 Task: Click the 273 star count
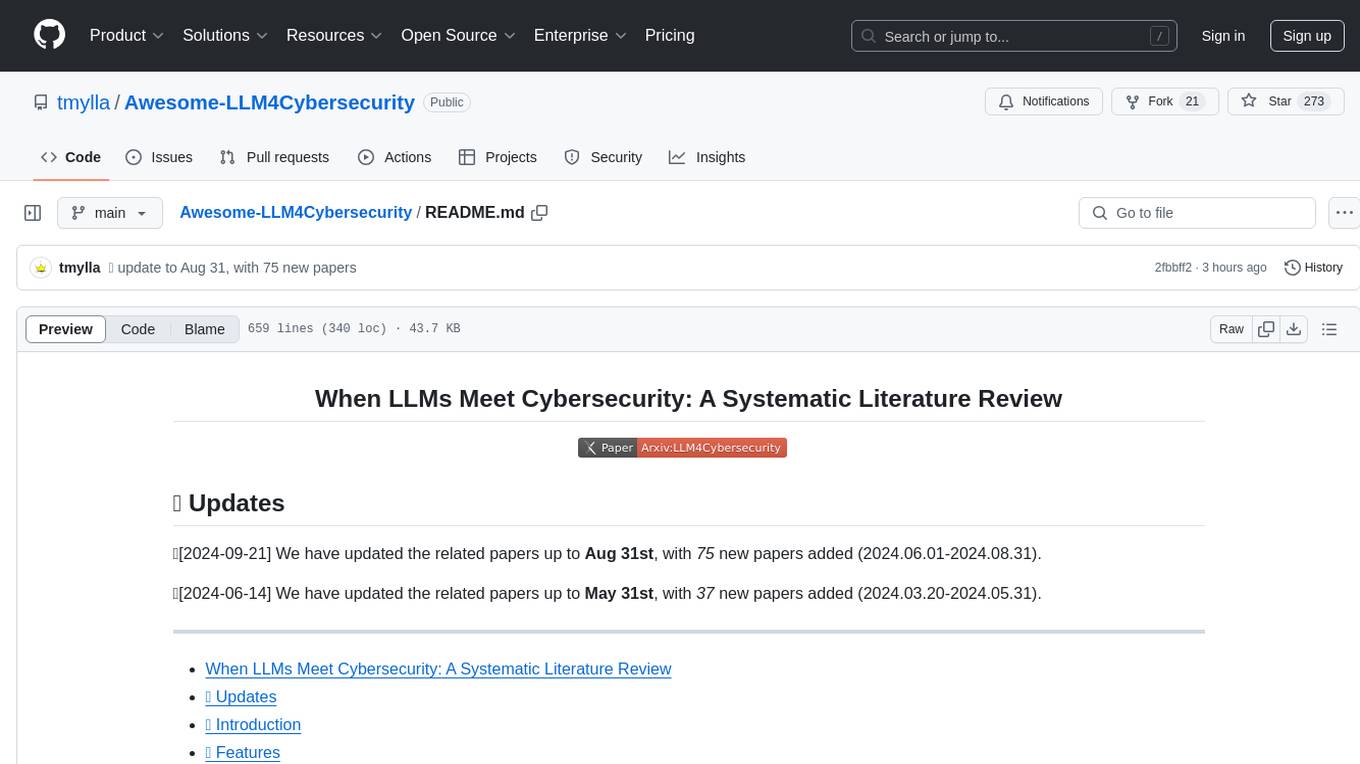click(1314, 102)
